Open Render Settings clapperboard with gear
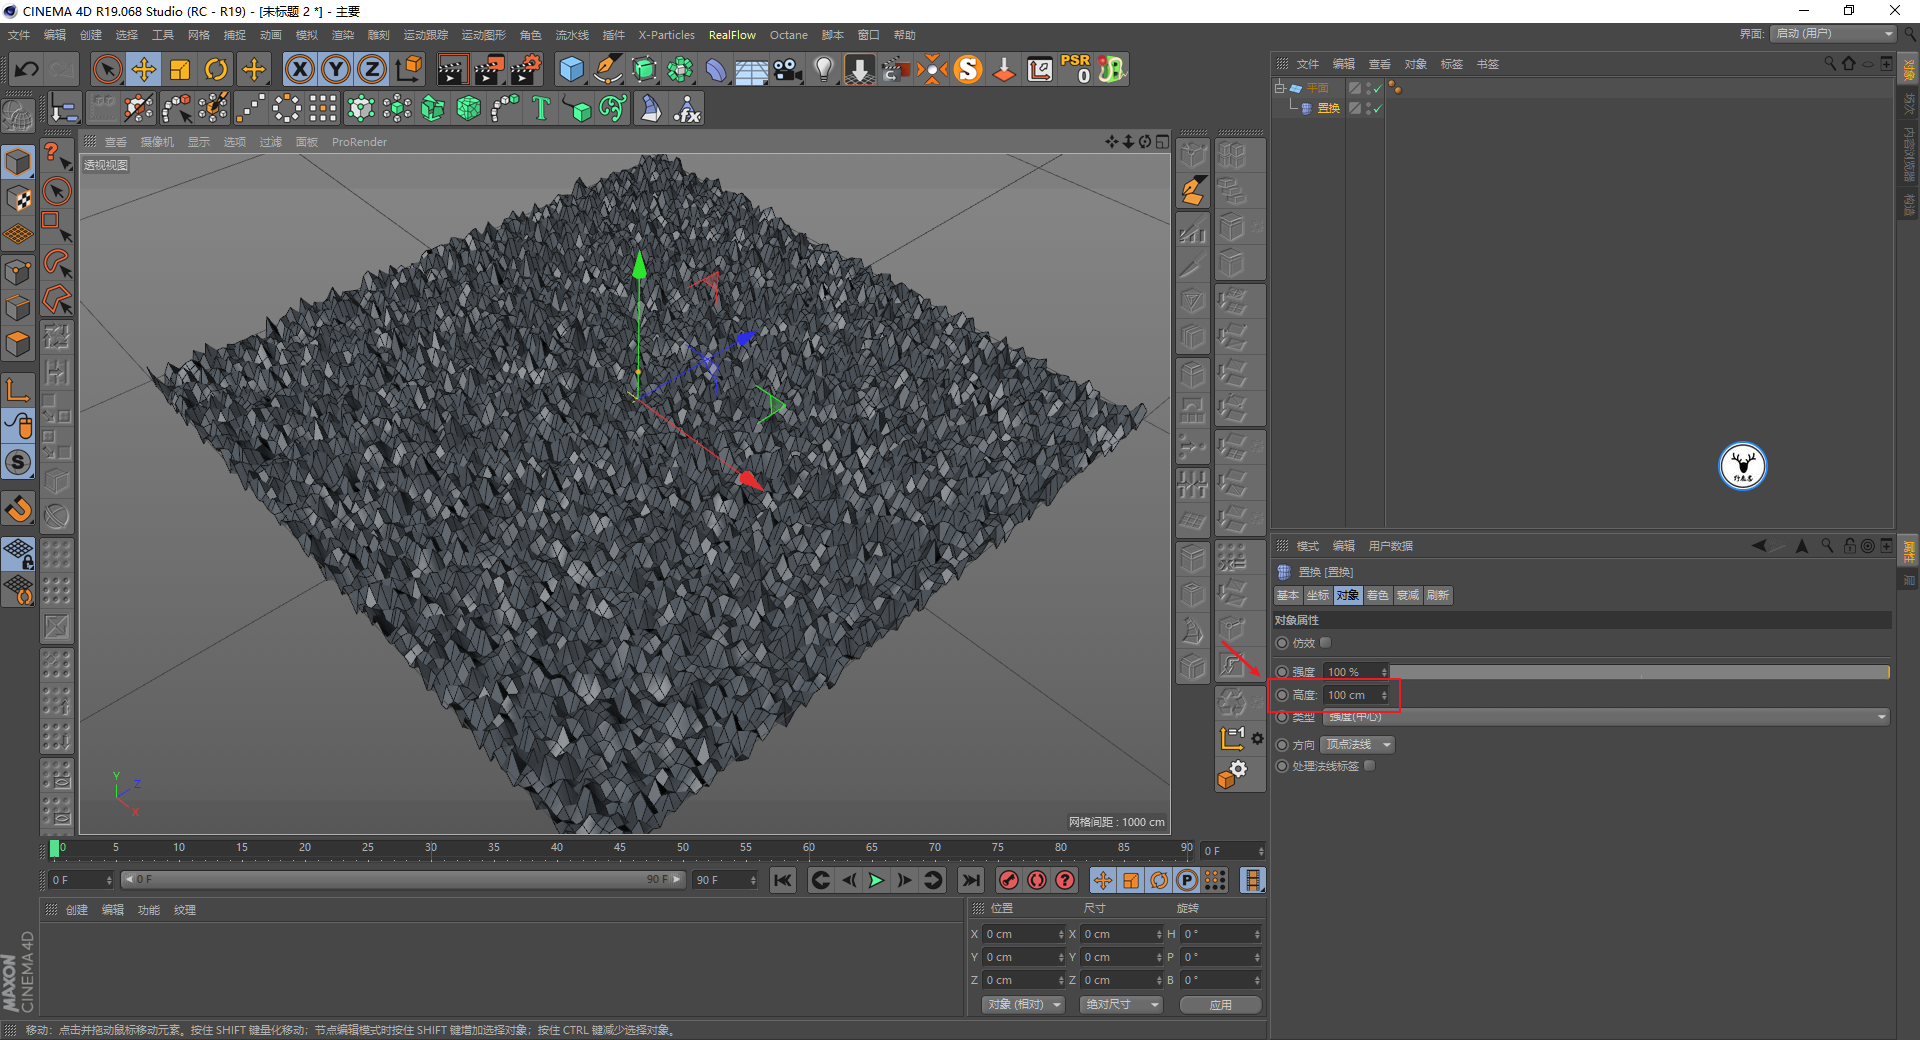The height and width of the screenshot is (1040, 1920). 526,69
